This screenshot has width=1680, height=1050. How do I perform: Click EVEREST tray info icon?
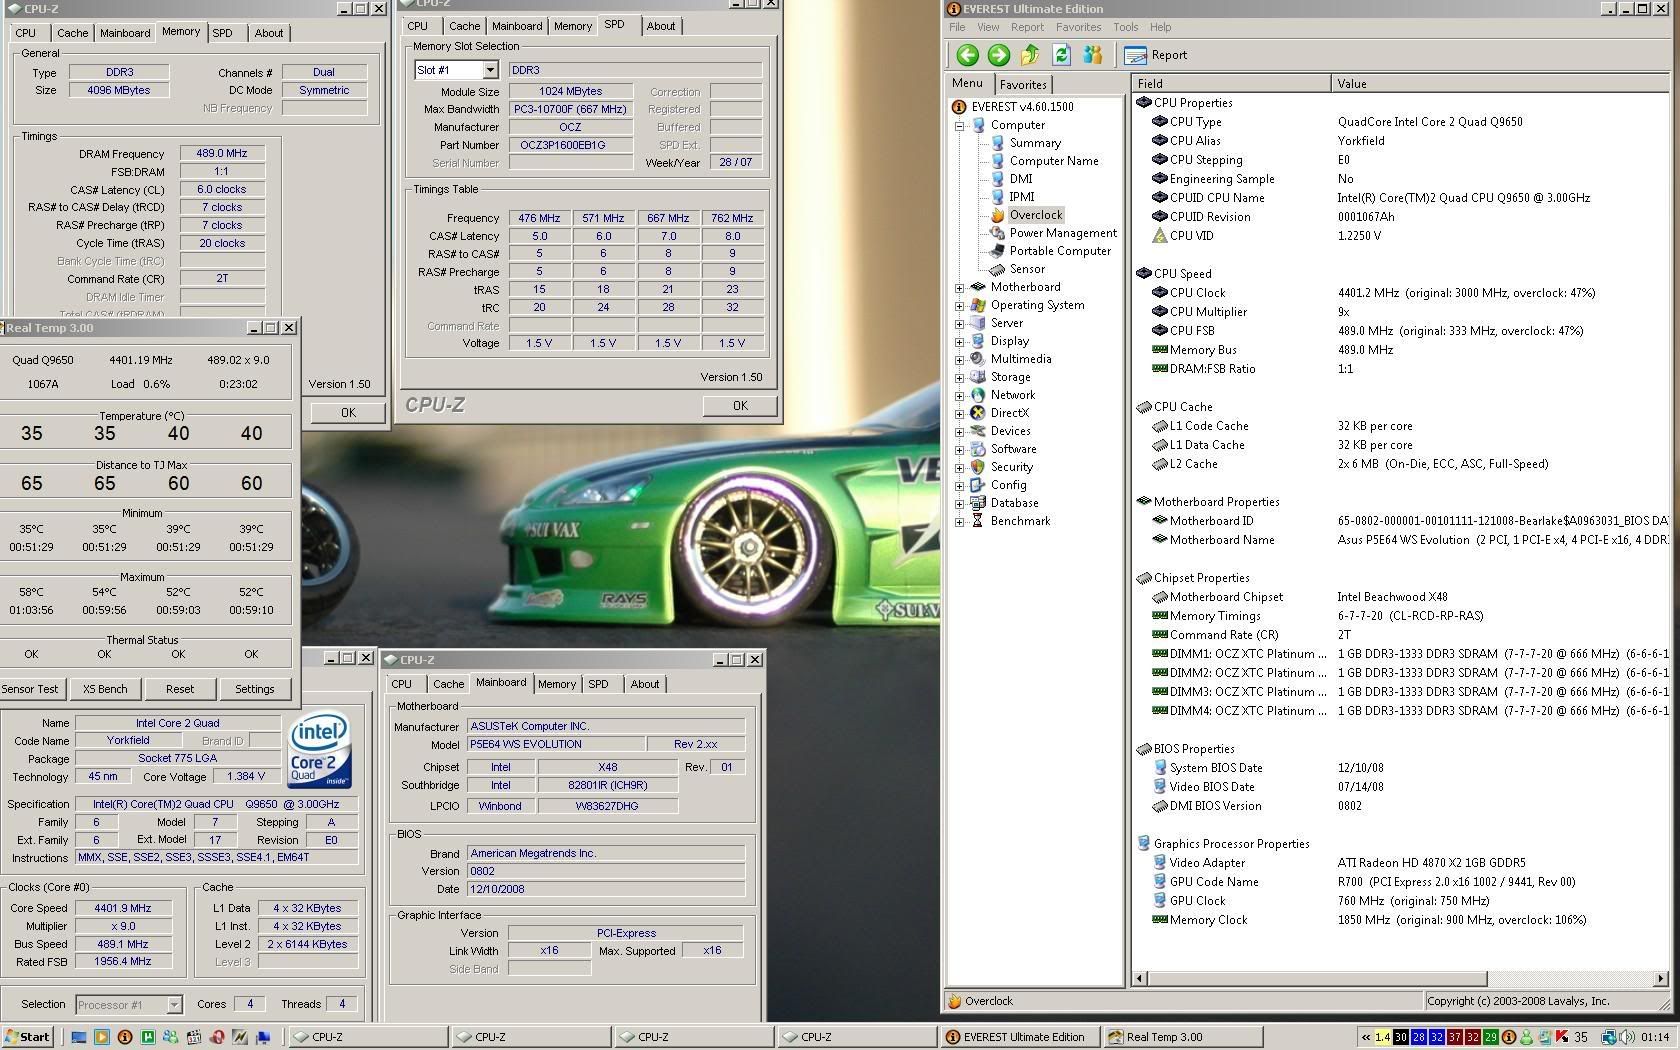click(1508, 1037)
